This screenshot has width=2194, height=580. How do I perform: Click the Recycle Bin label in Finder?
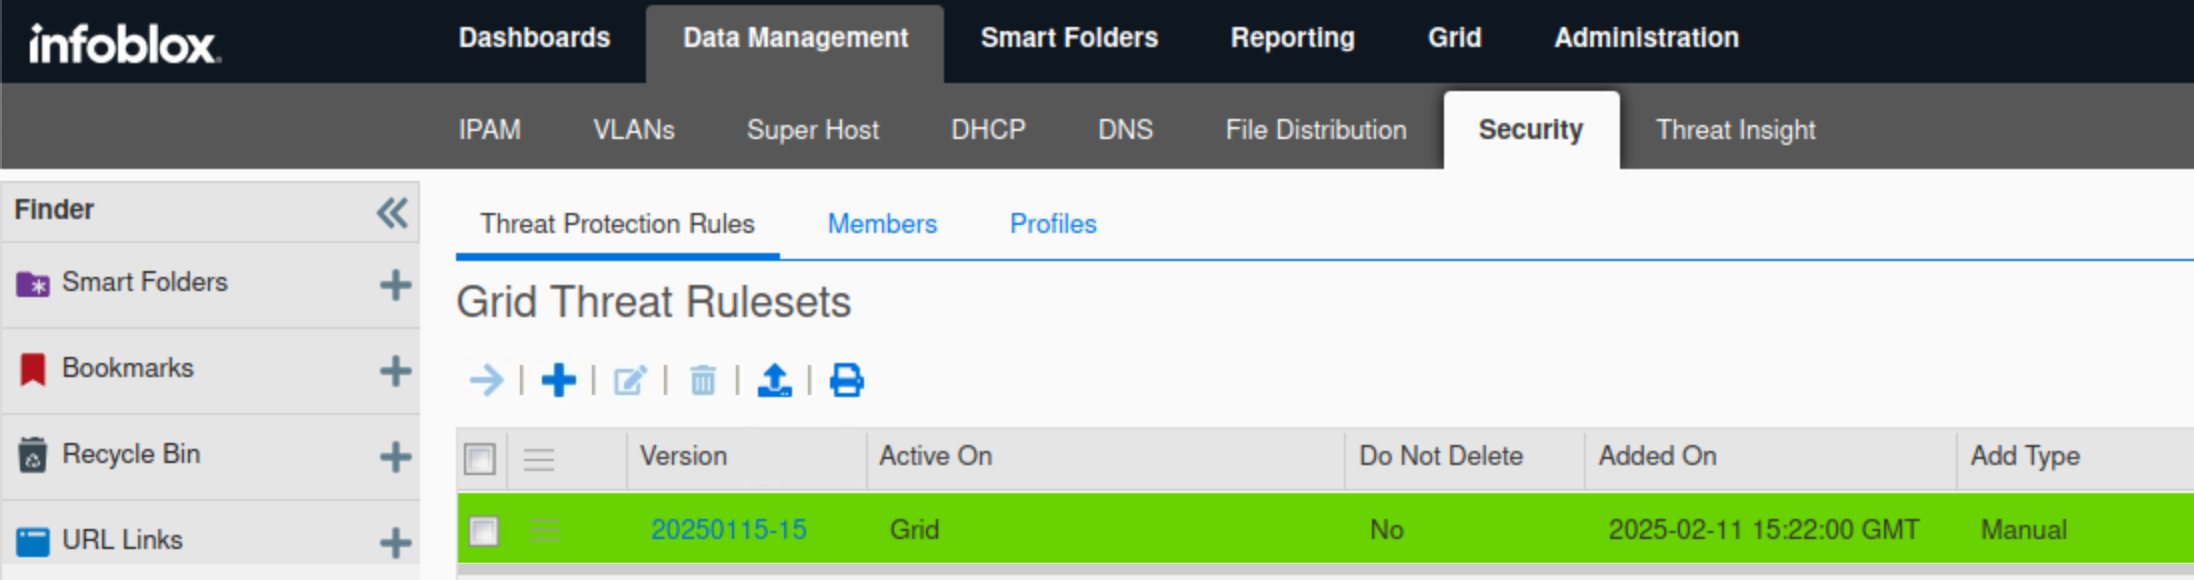(x=131, y=455)
